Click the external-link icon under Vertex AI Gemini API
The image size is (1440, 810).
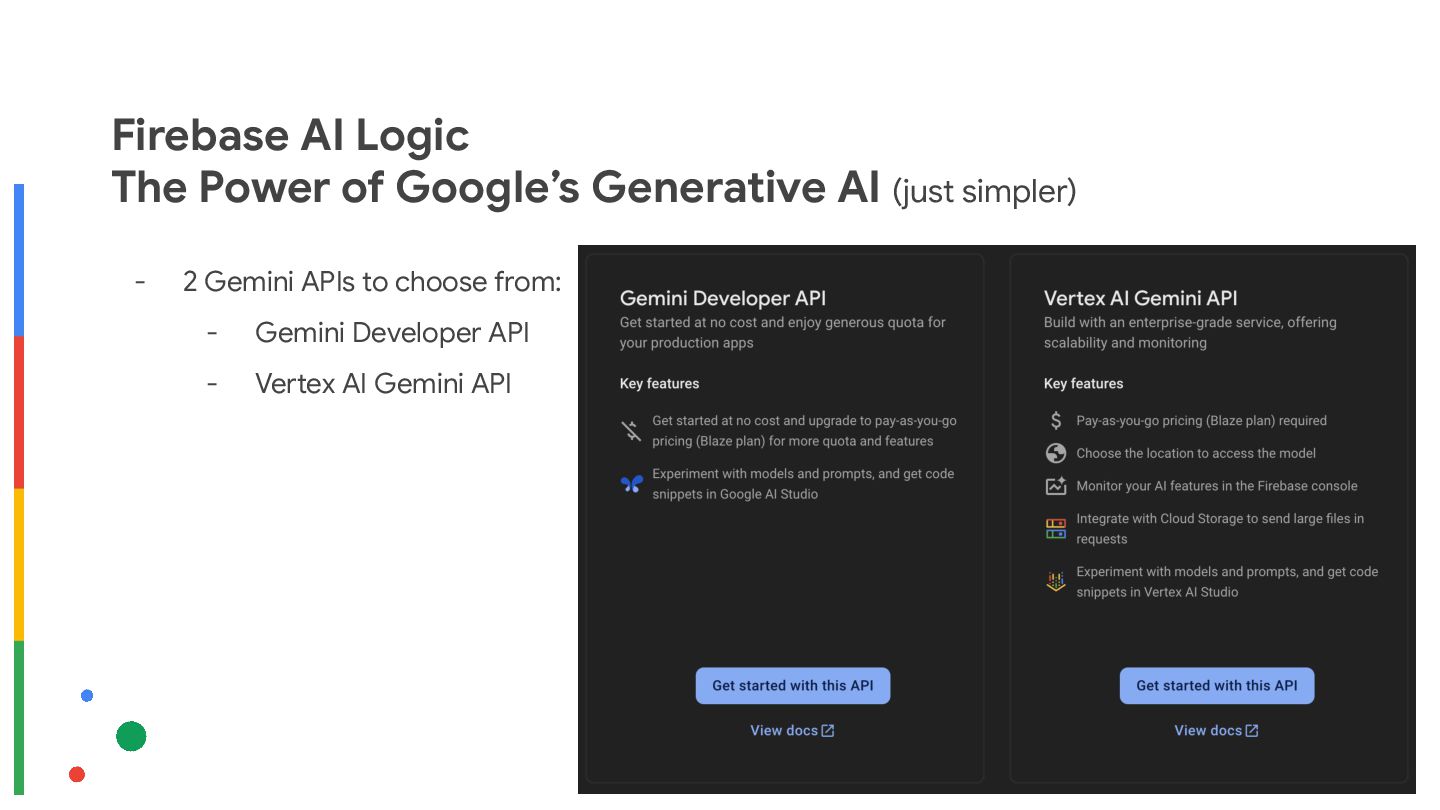(x=1252, y=731)
